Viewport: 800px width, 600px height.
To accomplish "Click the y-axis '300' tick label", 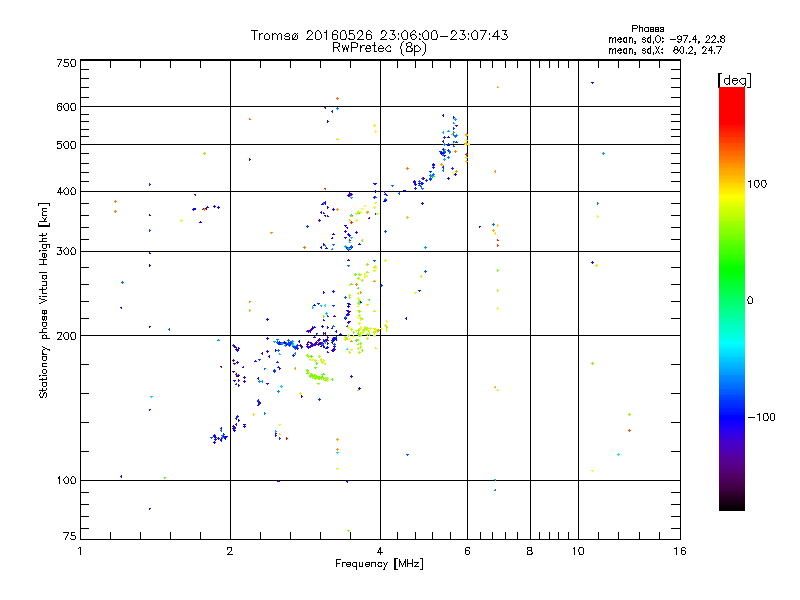I will 66,251.
